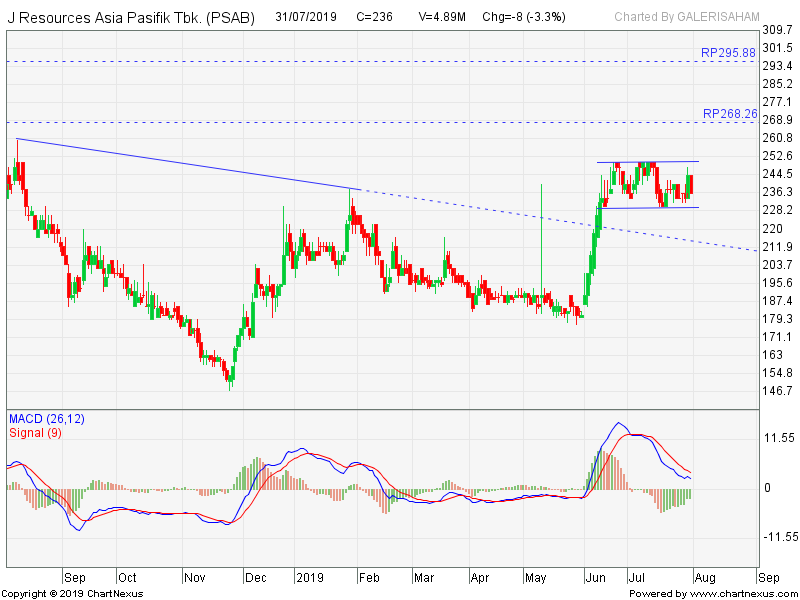The image size is (800, 600).
Task: Click the RP295.88 resistance level label
Action: [x=728, y=54]
